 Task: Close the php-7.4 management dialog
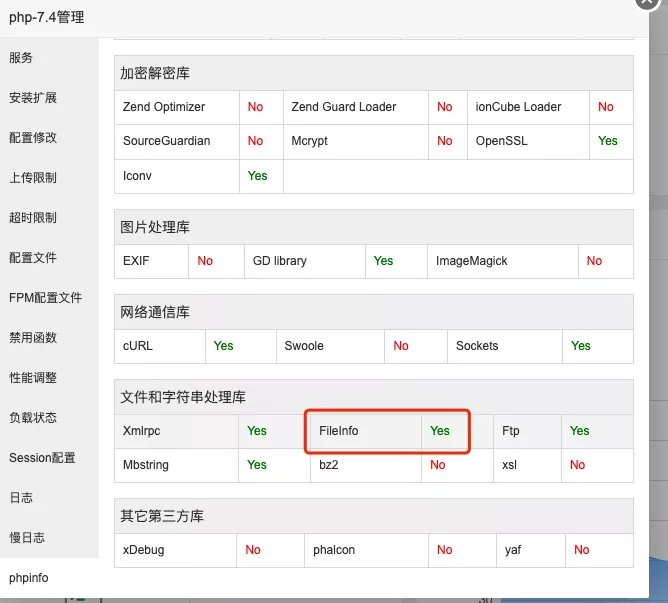click(648, 2)
